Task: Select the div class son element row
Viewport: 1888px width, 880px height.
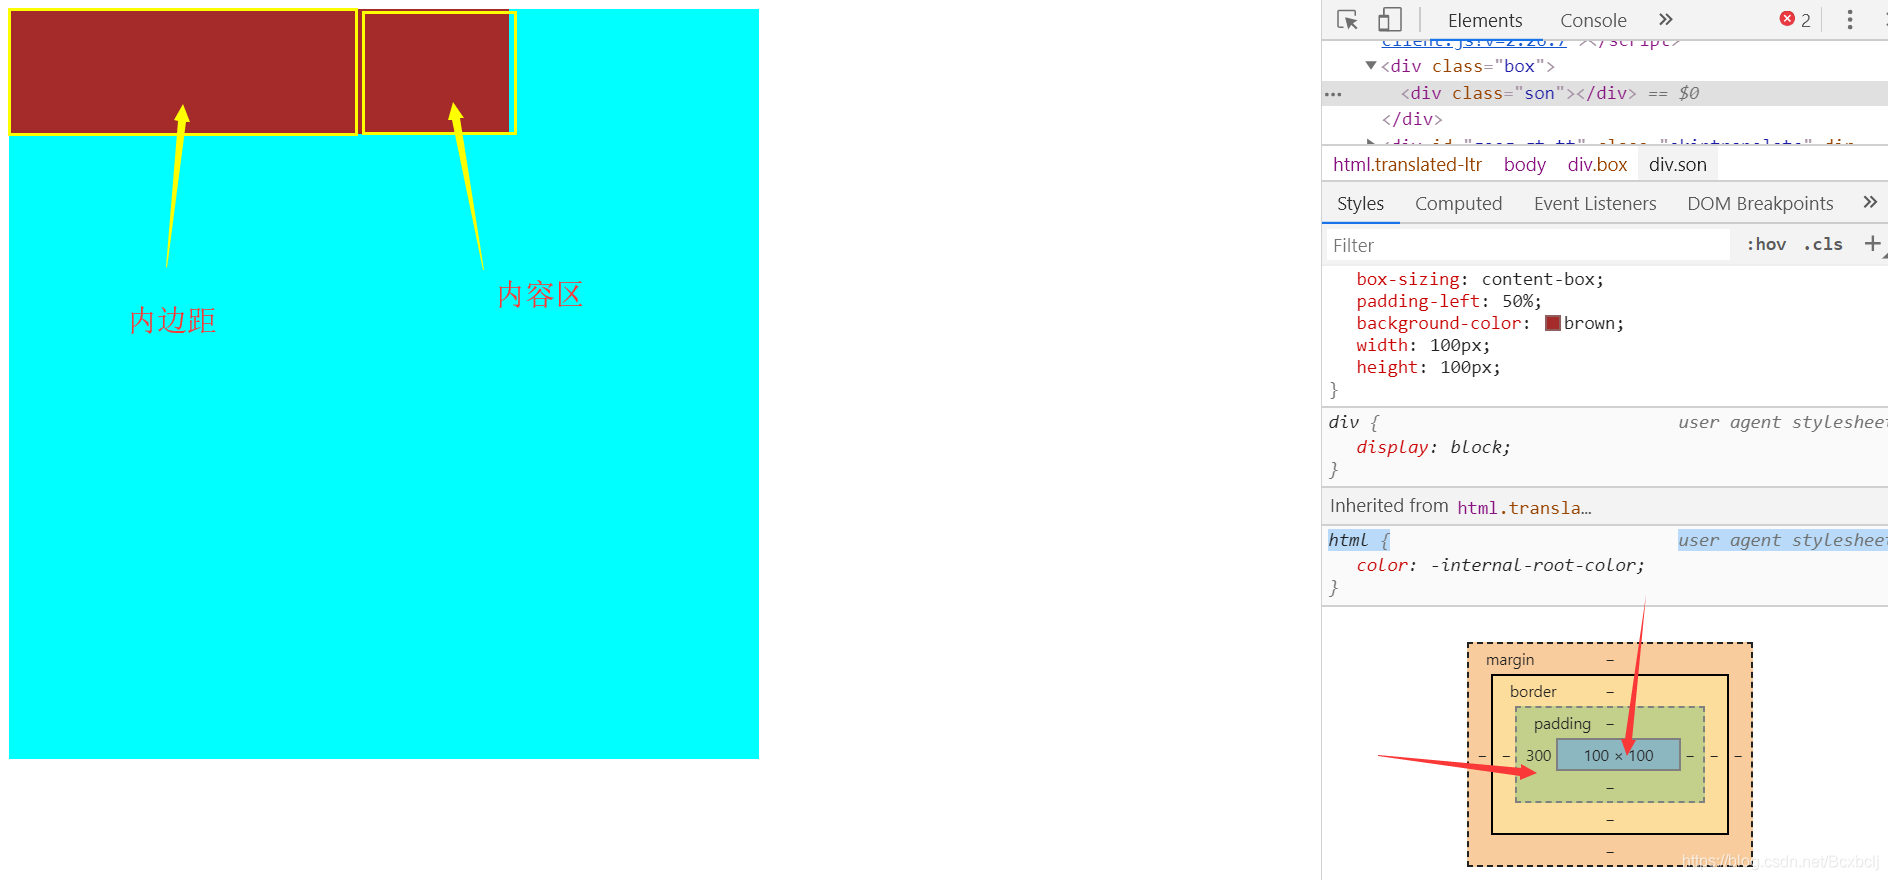Action: (x=1605, y=93)
